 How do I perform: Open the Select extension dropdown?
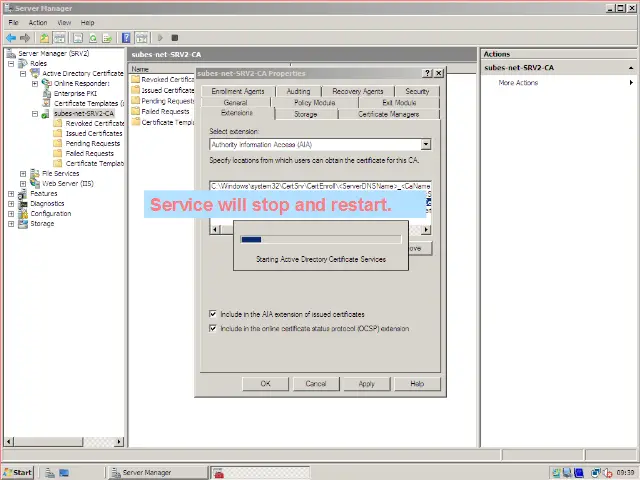tap(426, 145)
